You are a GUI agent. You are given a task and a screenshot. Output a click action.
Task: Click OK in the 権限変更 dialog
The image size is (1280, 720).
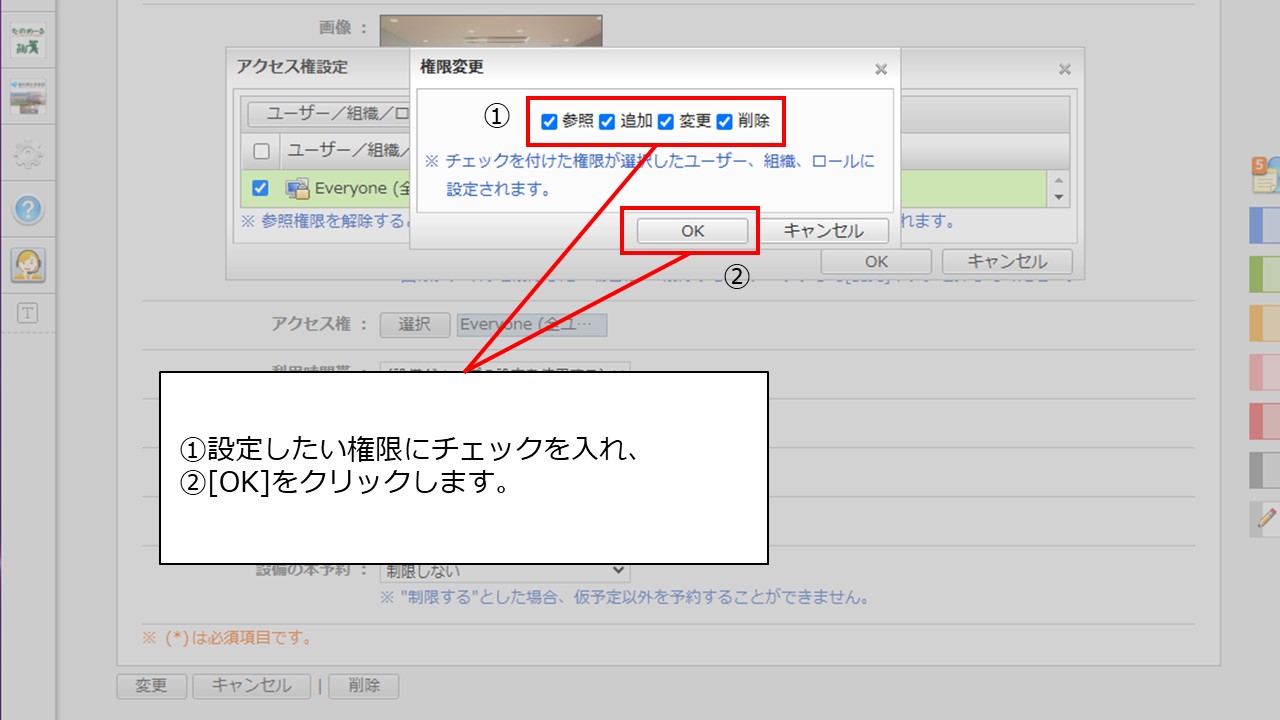pyautogui.click(x=692, y=231)
